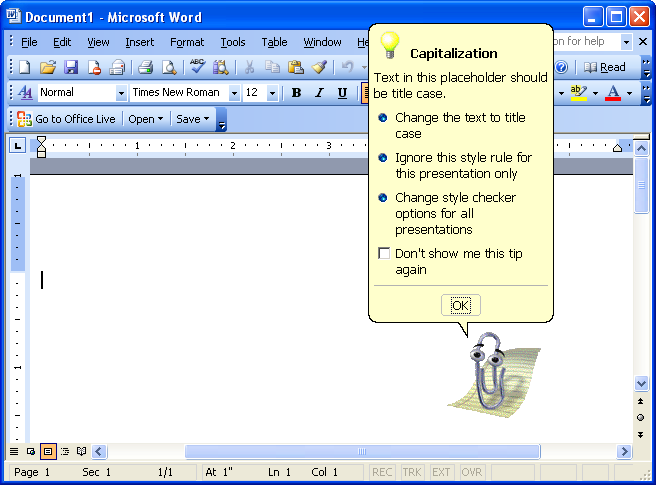
Task: Toggle REC macro recording in status bar
Action: (x=382, y=472)
